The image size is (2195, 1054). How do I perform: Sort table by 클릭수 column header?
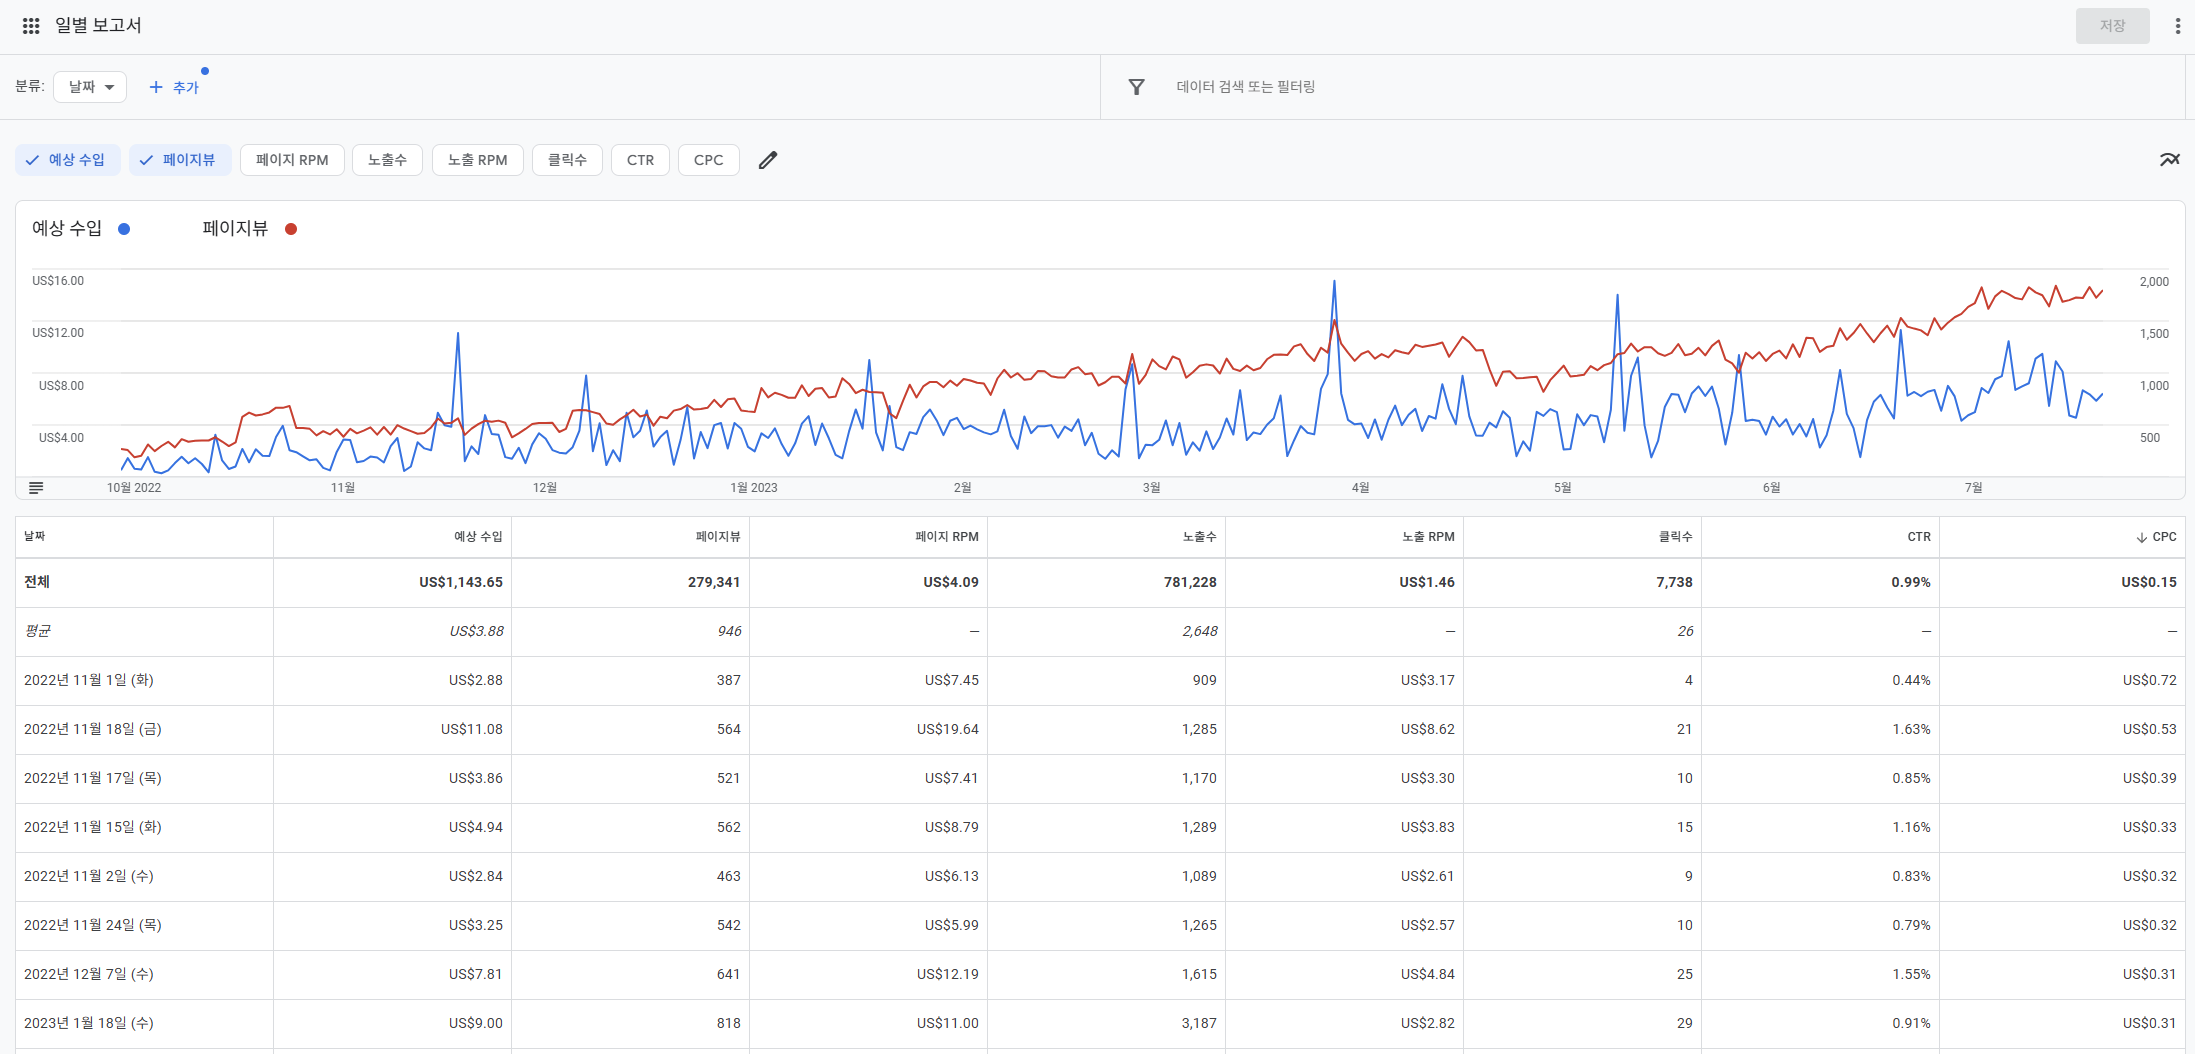point(1675,537)
